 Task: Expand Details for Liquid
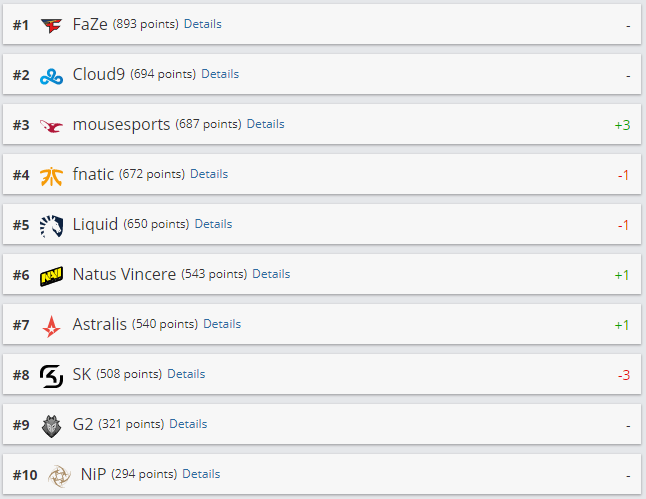(x=213, y=224)
